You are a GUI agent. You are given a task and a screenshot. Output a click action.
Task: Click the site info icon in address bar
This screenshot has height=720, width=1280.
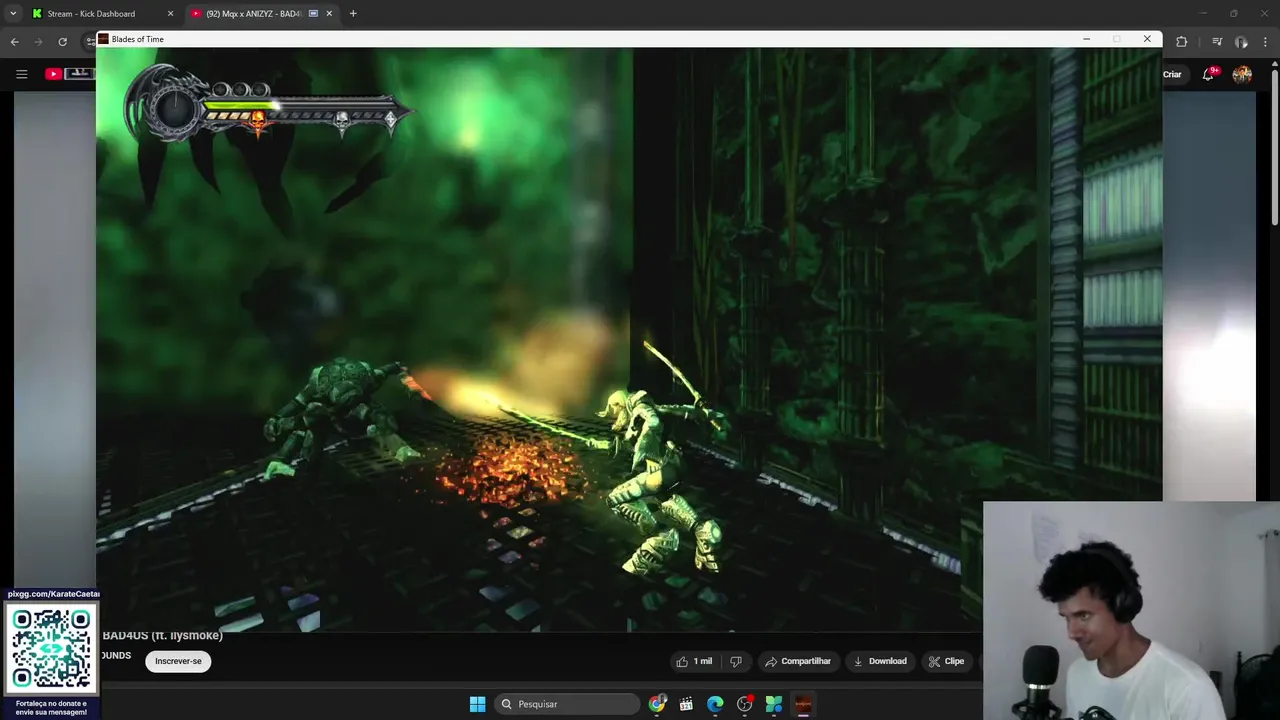(x=90, y=42)
